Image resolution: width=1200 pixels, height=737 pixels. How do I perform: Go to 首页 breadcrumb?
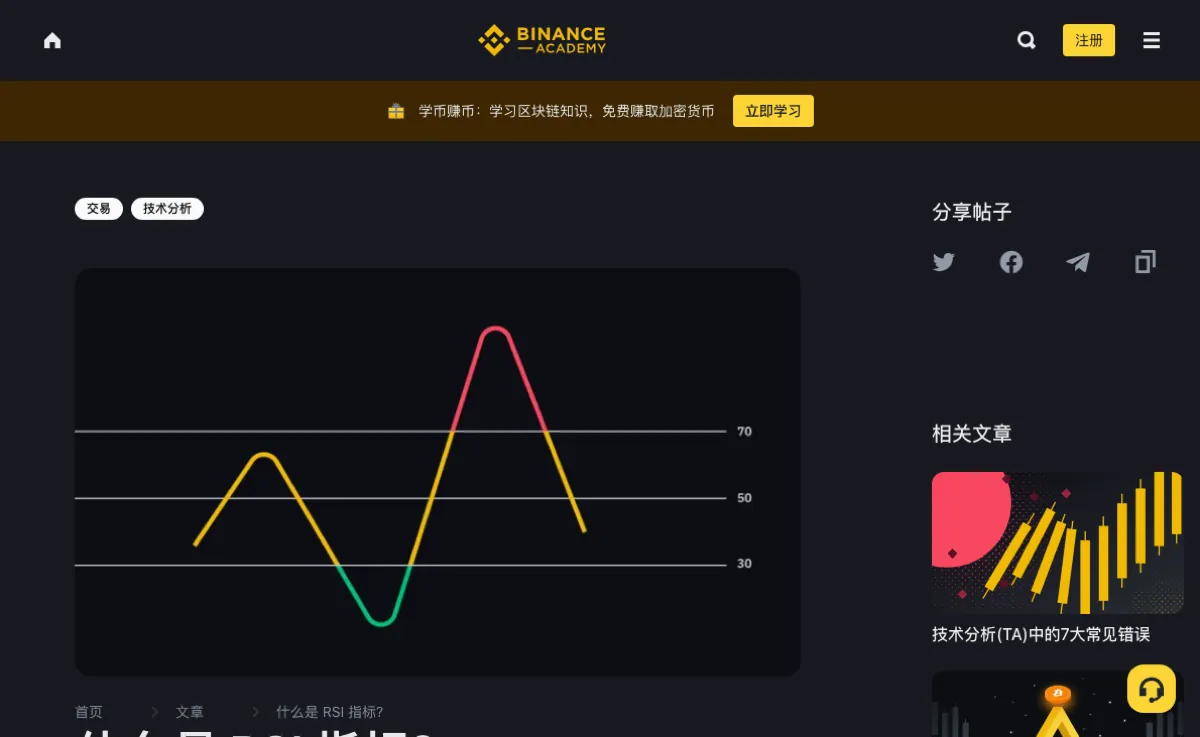[x=89, y=712]
